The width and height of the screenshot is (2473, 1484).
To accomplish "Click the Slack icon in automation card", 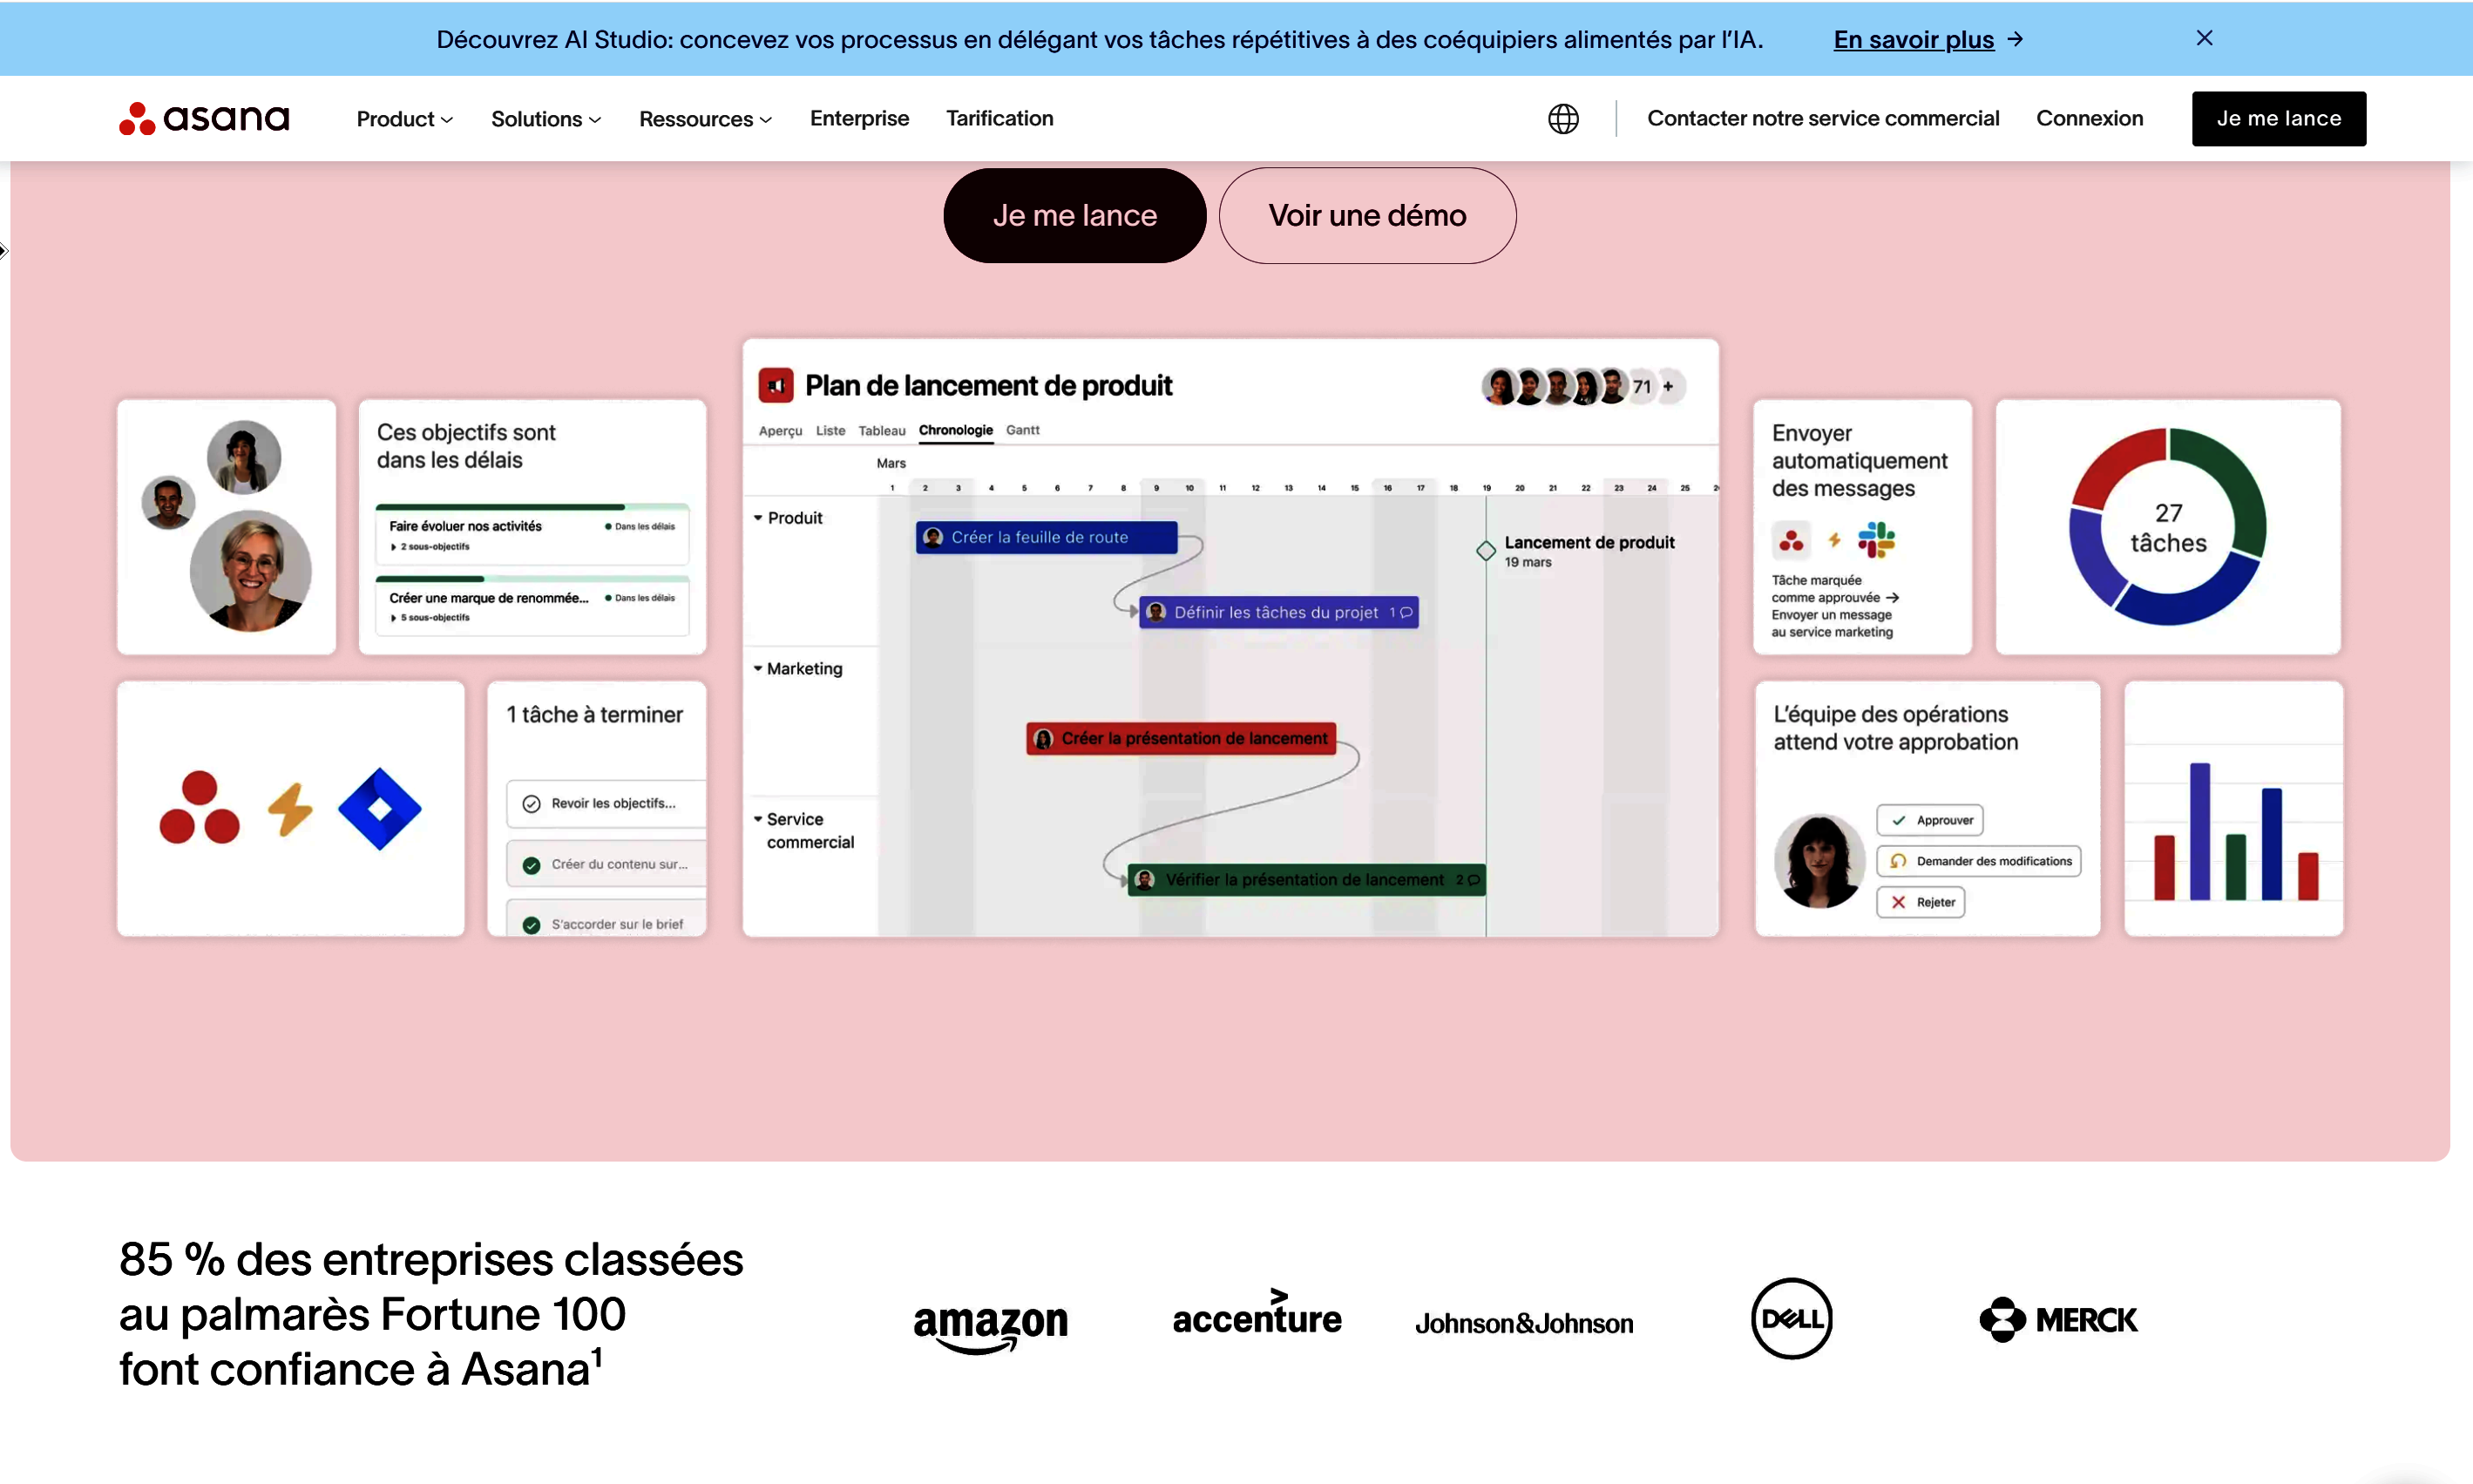I will pyautogui.click(x=1876, y=540).
